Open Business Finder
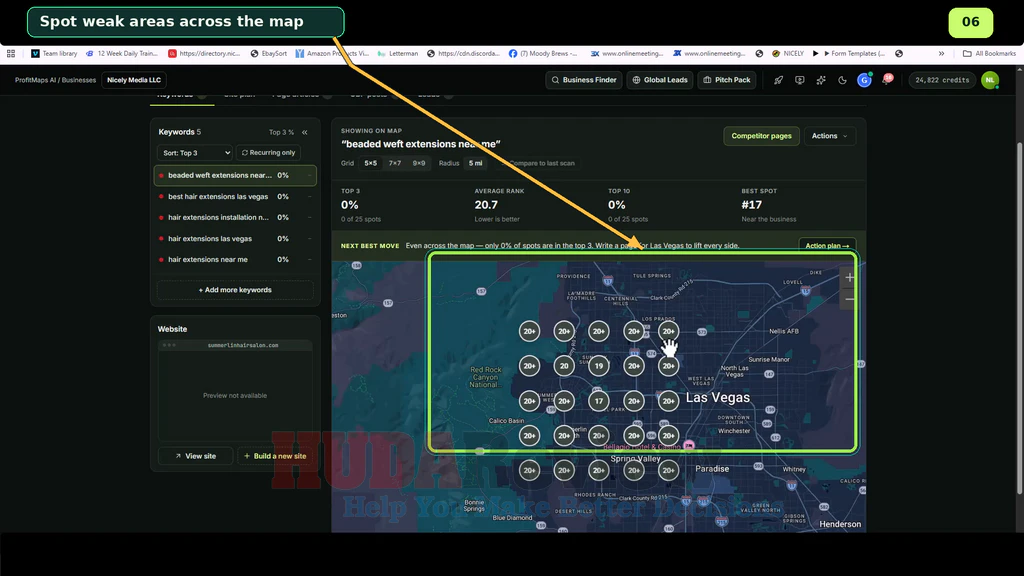 pyautogui.click(x=584, y=80)
